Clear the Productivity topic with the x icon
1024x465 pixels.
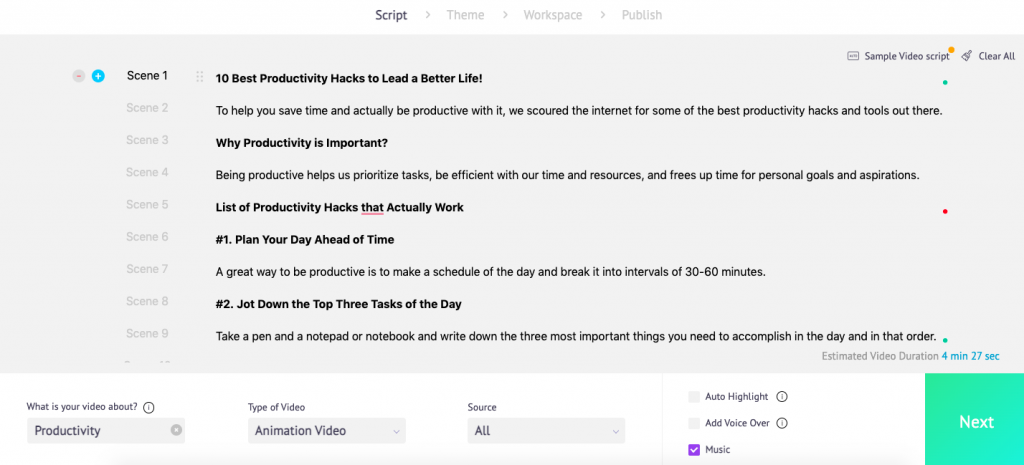coord(176,430)
